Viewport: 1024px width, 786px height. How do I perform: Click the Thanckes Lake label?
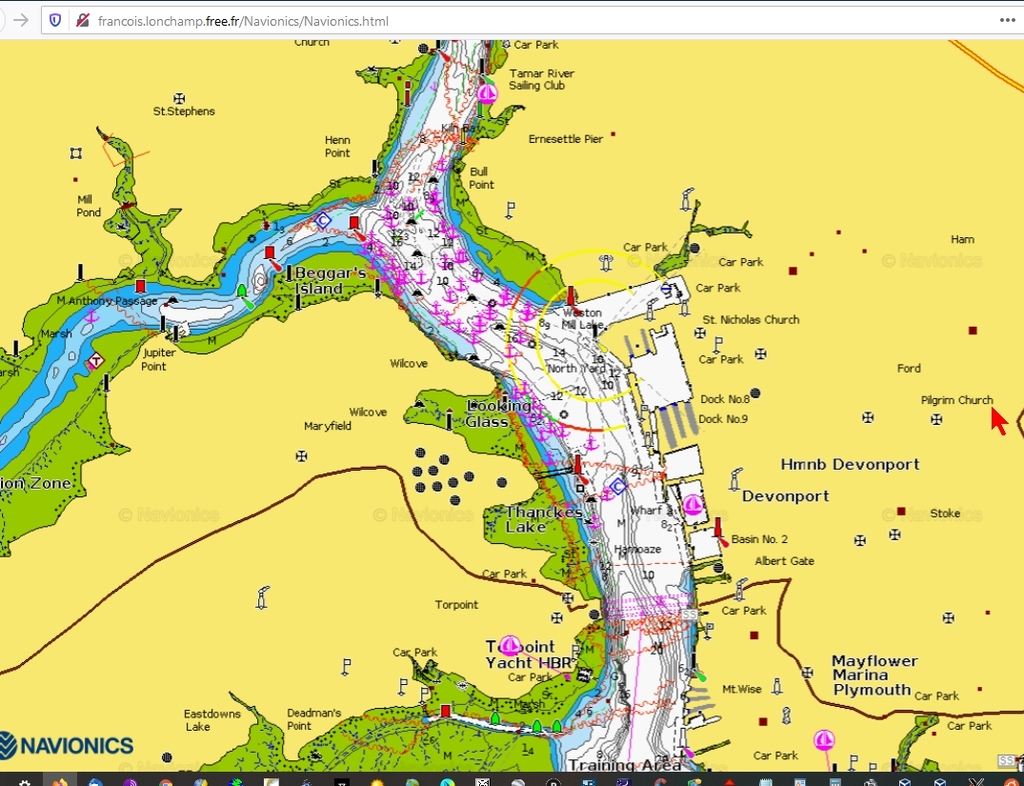coord(544,520)
